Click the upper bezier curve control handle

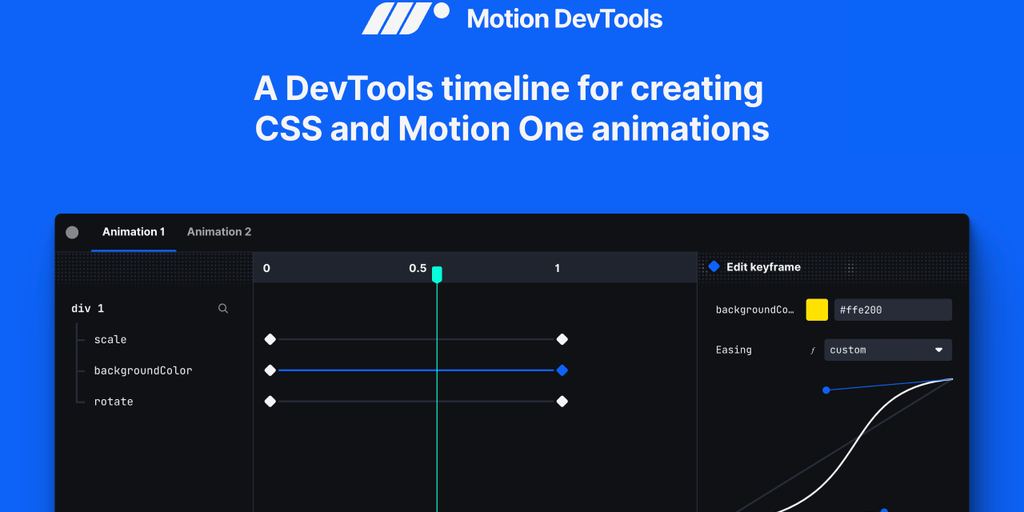point(826,390)
